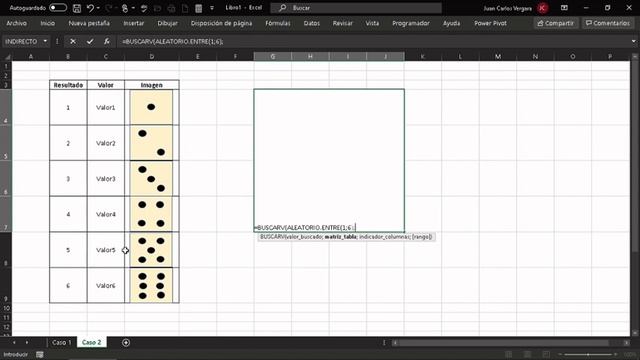The height and width of the screenshot is (360, 640).
Task: Open the touch mode dropdown arrow
Action: click(x=133, y=8)
